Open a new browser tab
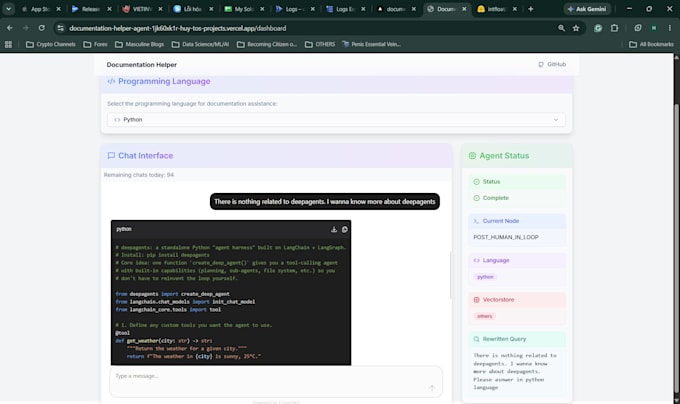The image size is (680, 404). [531, 9]
